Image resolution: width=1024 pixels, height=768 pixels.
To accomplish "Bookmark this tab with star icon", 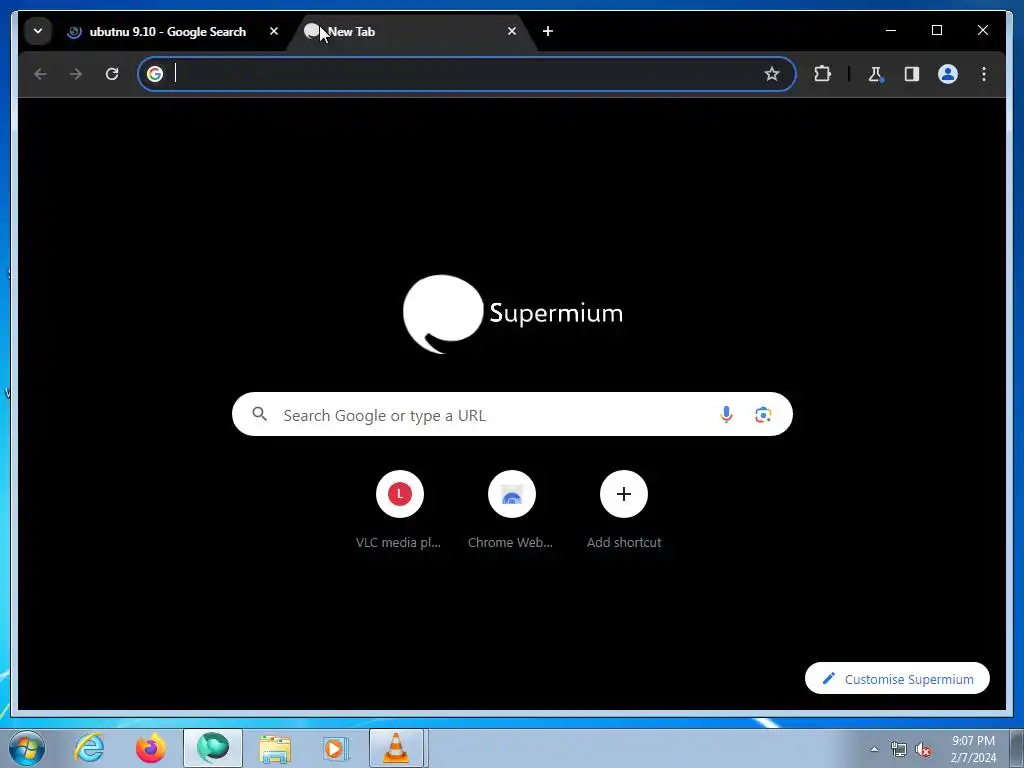I will (x=771, y=74).
